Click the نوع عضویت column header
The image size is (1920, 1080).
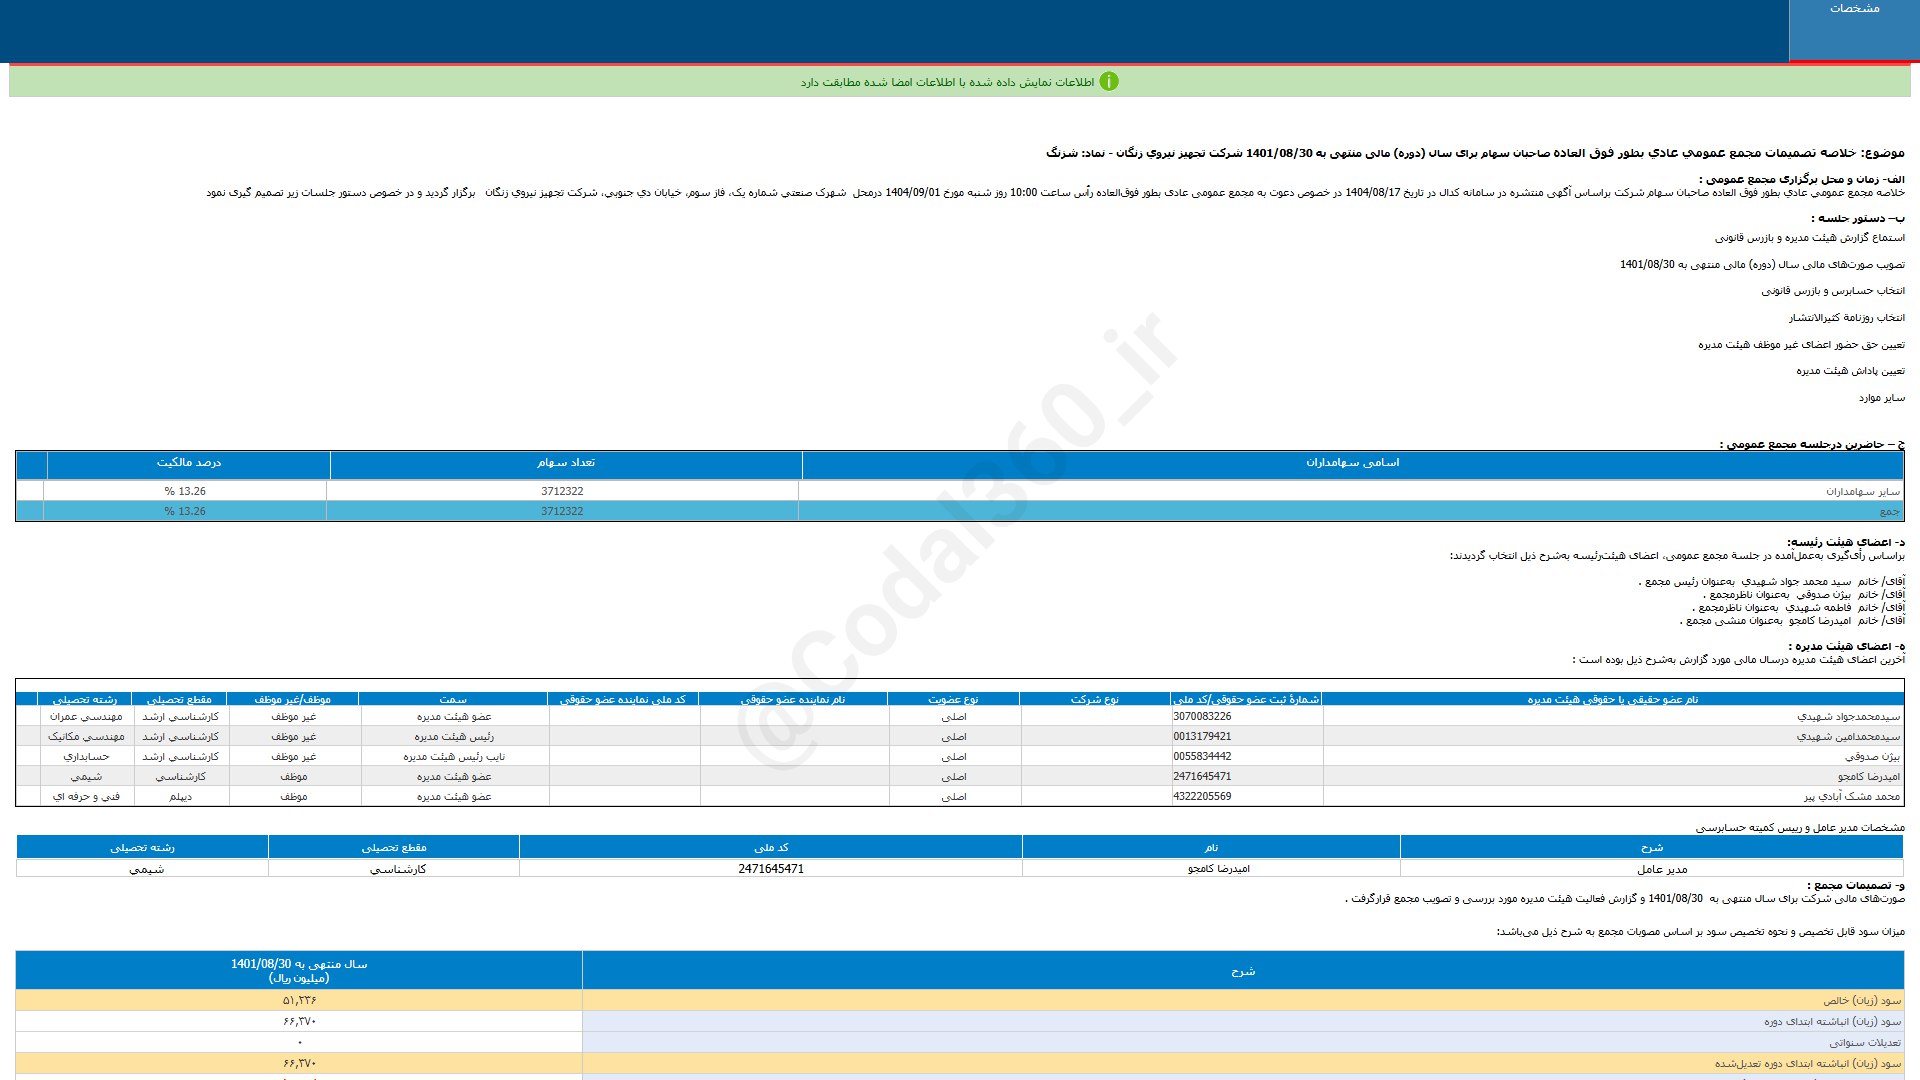pos(953,699)
